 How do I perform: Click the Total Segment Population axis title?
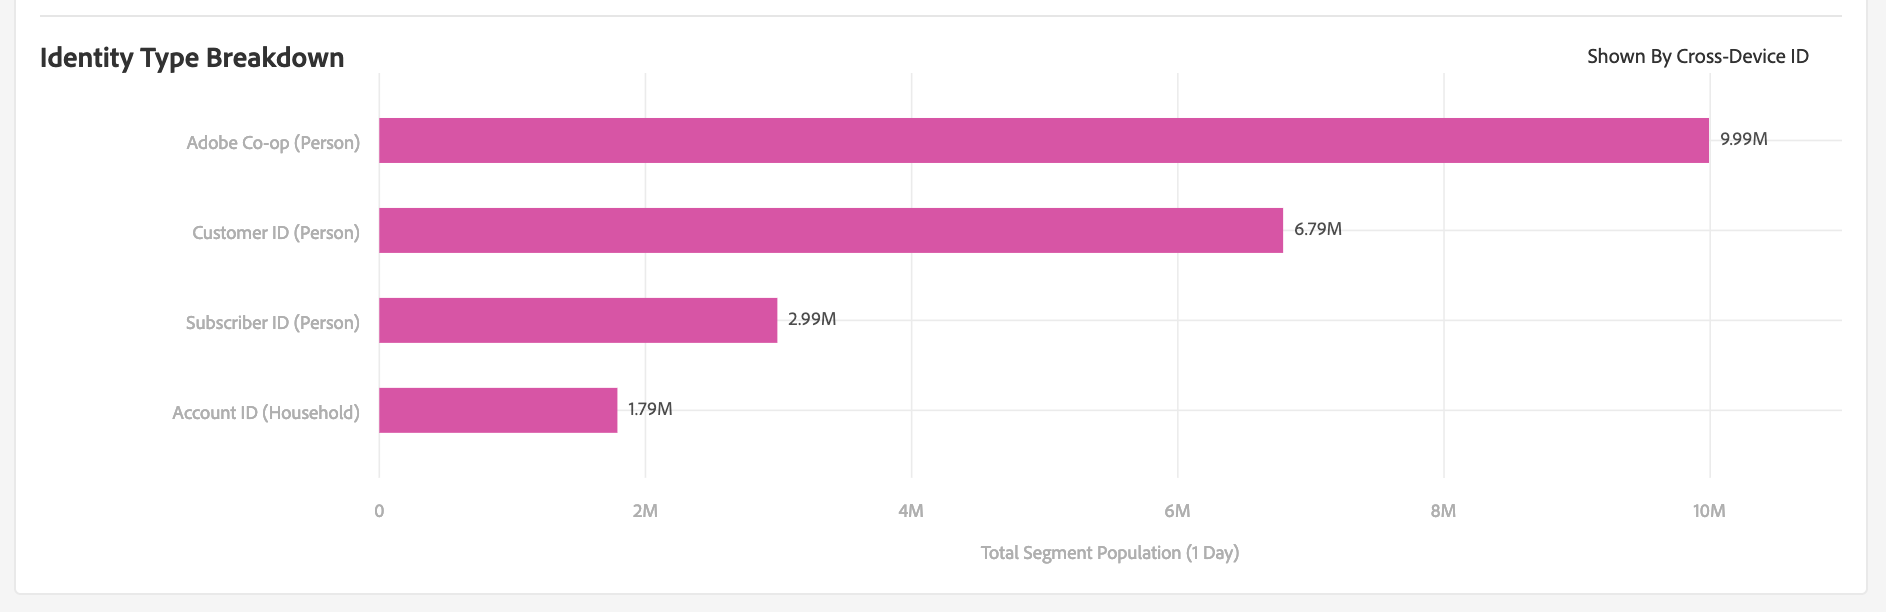(1109, 553)
